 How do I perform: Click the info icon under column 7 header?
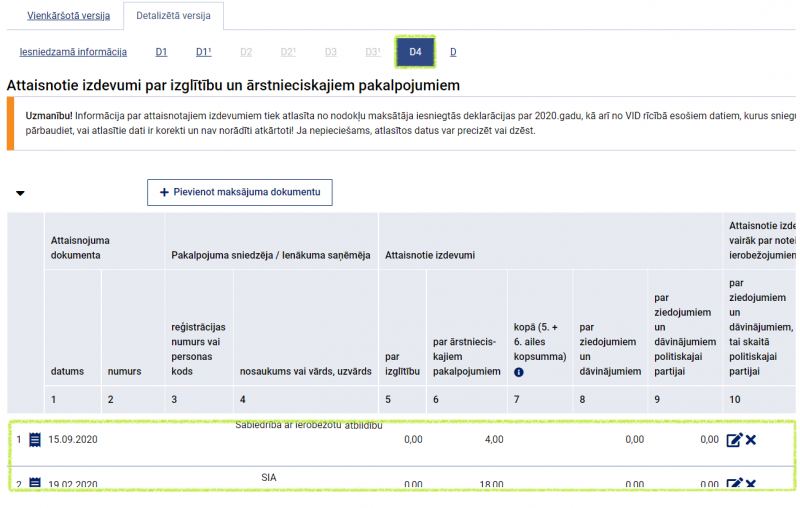[x=519, y=372]
